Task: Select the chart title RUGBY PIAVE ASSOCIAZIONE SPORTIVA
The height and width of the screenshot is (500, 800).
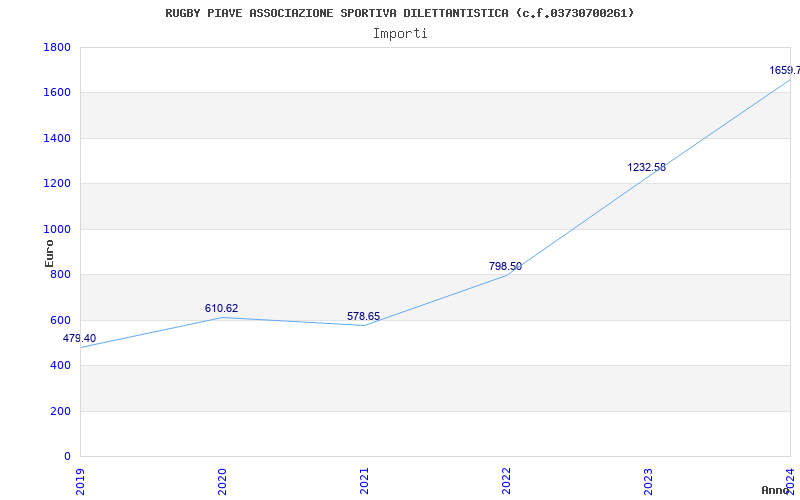Action: tap(399, 13)
